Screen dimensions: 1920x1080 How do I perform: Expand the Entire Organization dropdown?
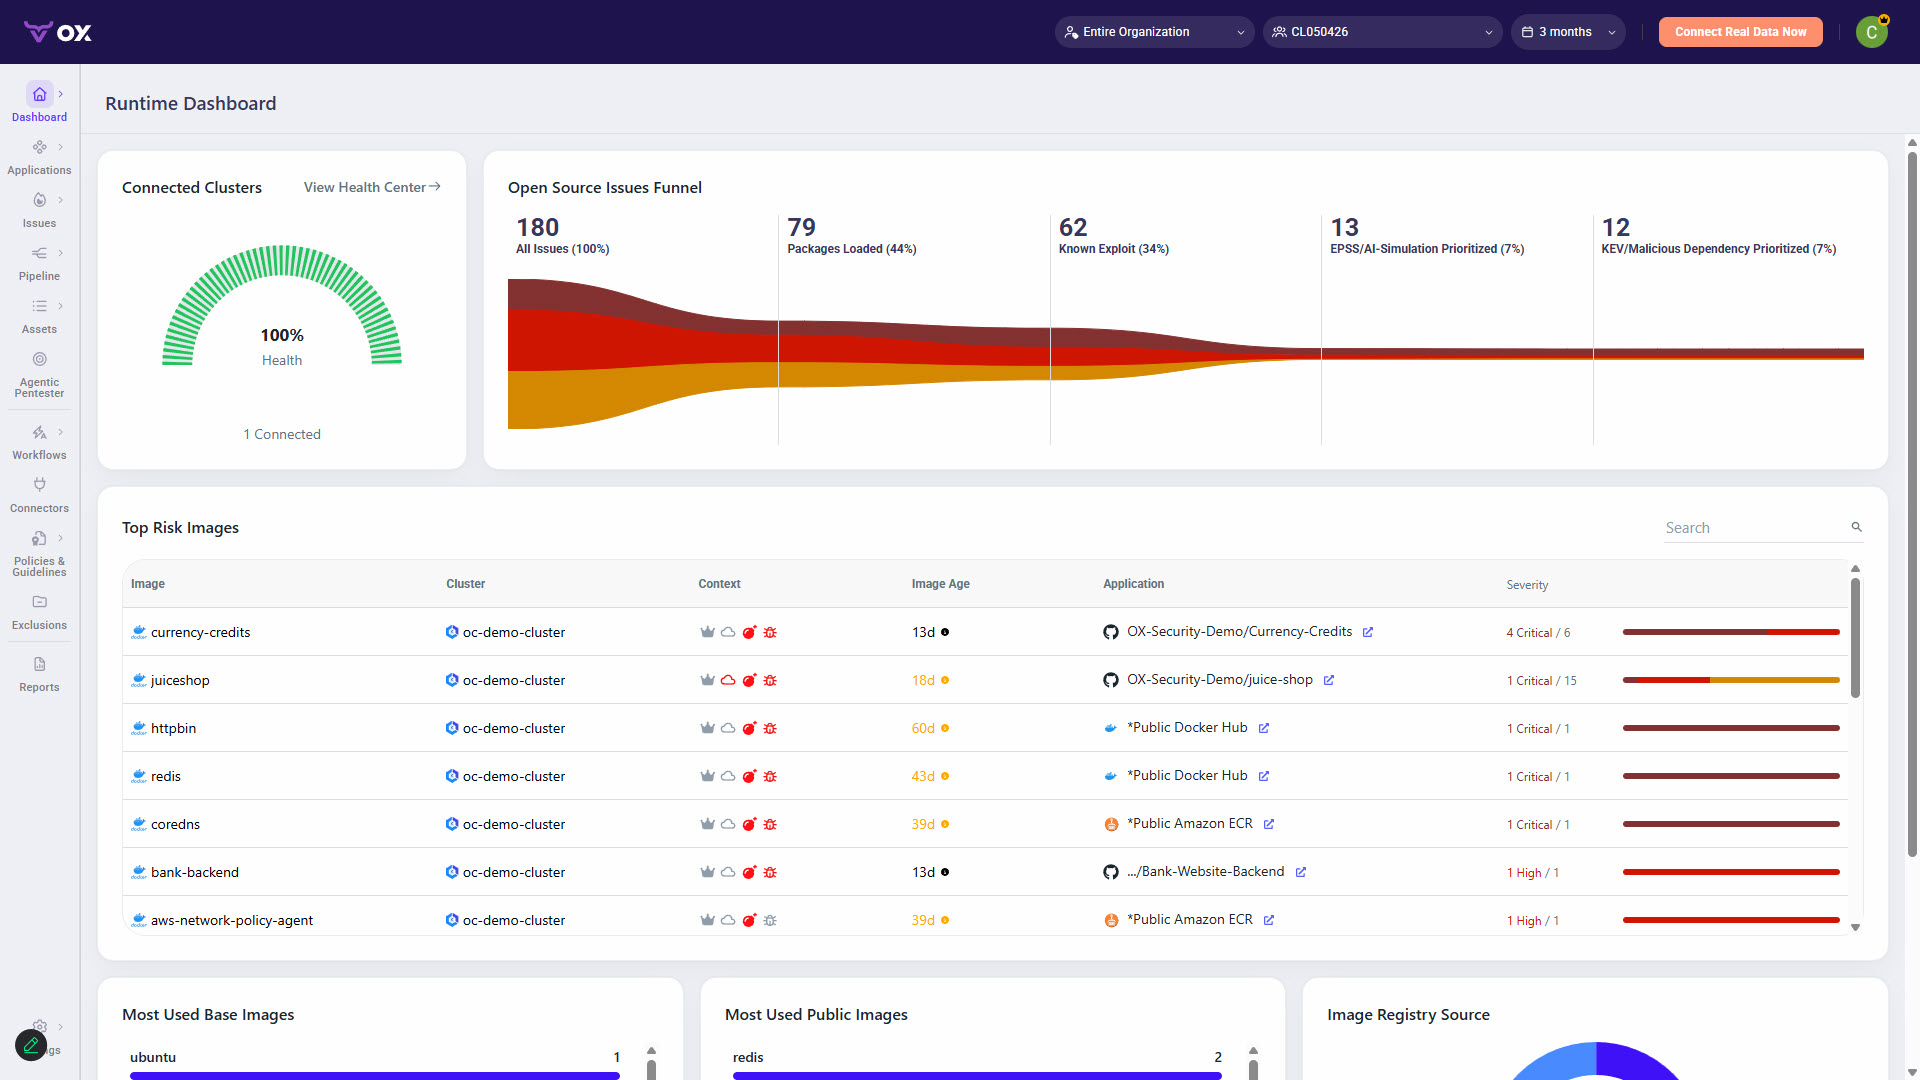(x=1154, y=32)
